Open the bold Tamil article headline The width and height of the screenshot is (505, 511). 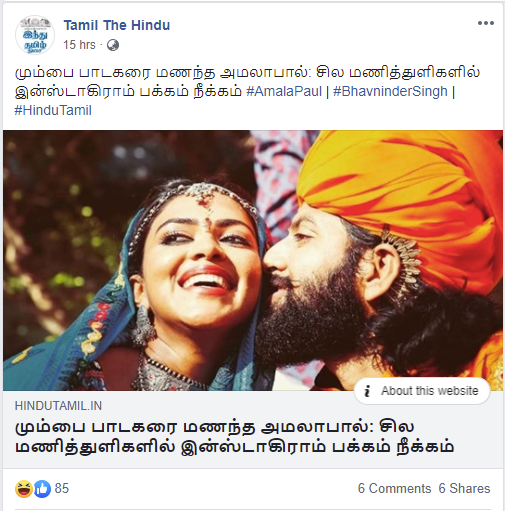[x=234, y=437]
